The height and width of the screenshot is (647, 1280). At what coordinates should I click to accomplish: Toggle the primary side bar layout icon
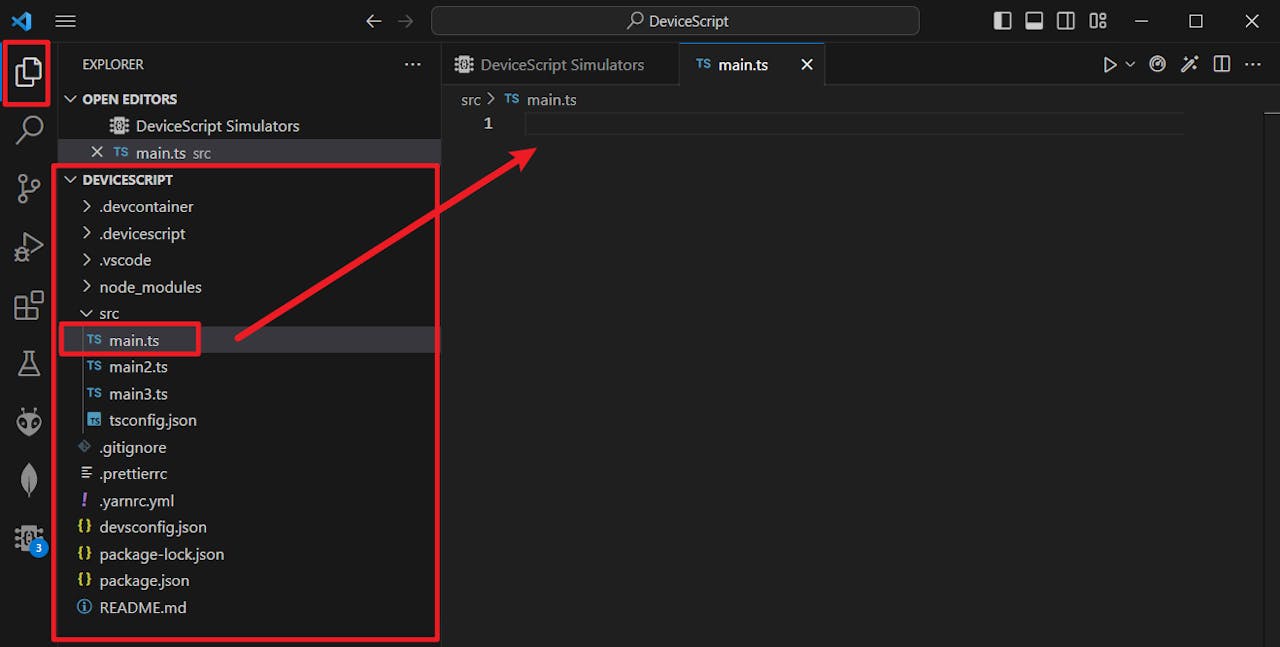pyautogui.click(x=1003, y=21)
